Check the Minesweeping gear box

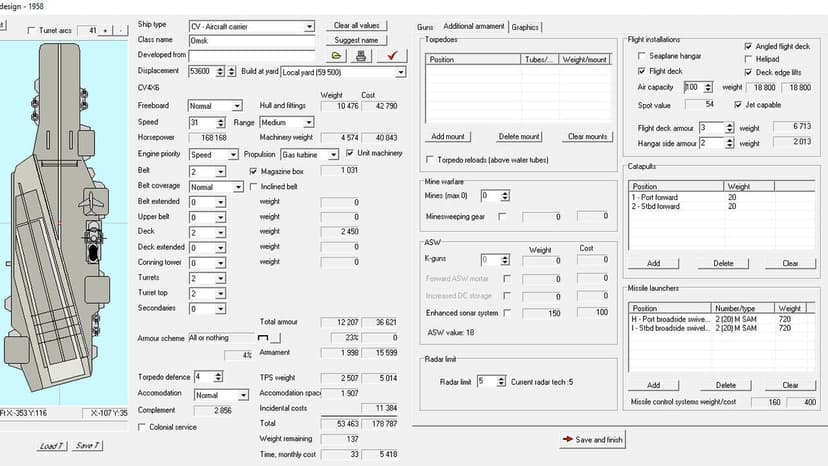point(502,216)
